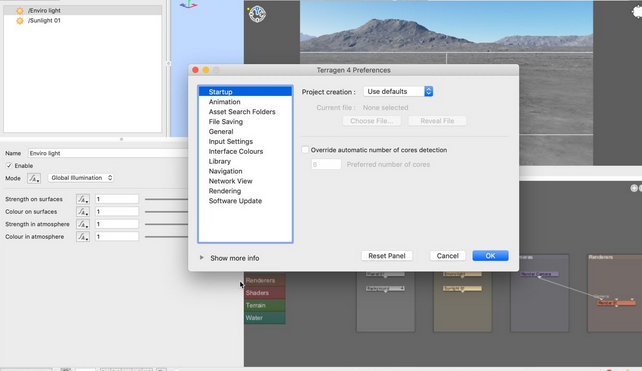Open Software Update preferences

[x=245, y=201]
